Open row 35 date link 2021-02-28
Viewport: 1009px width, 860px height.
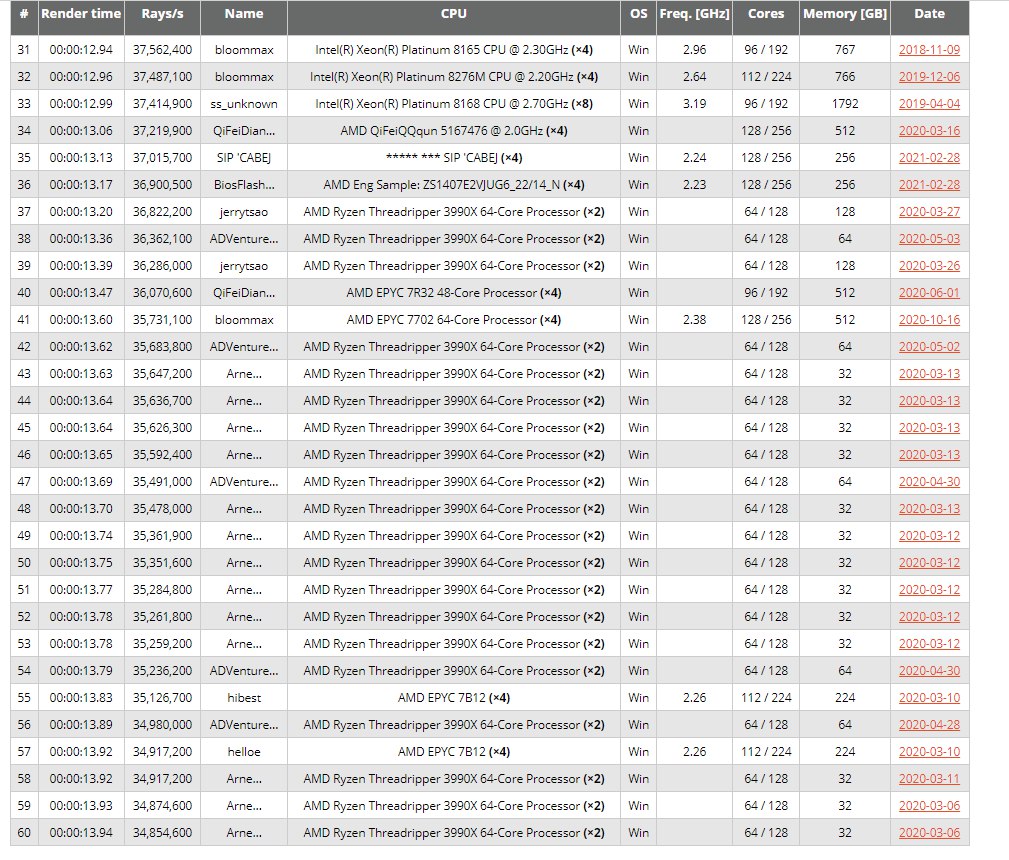click(929, 158)
